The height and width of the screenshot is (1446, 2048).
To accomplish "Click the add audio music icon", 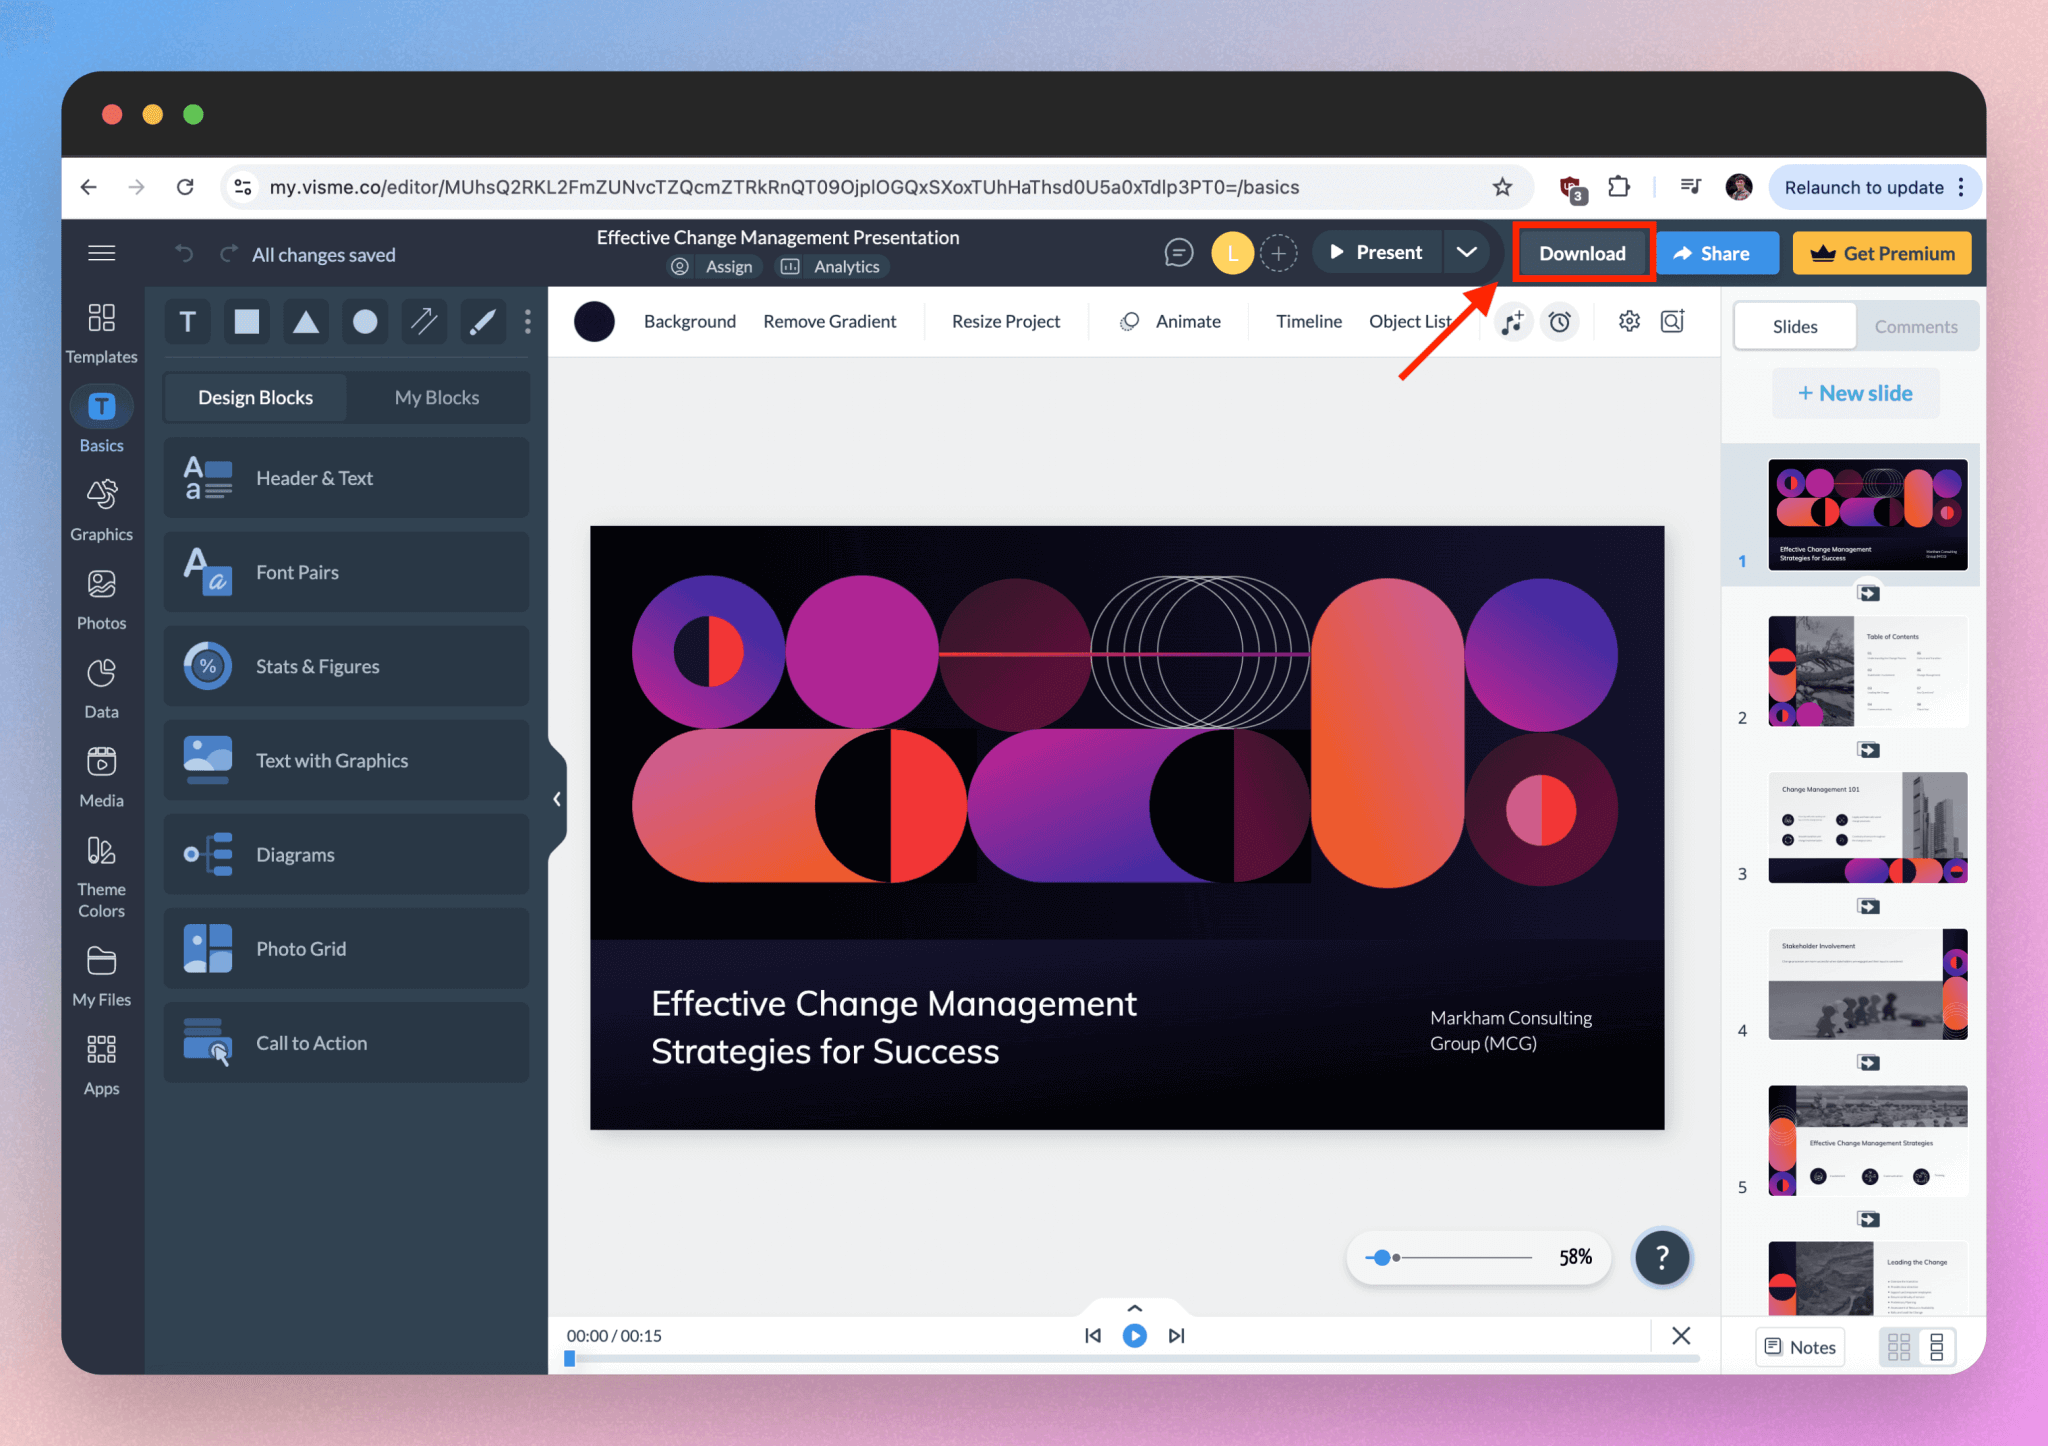I will point(1512,322).
